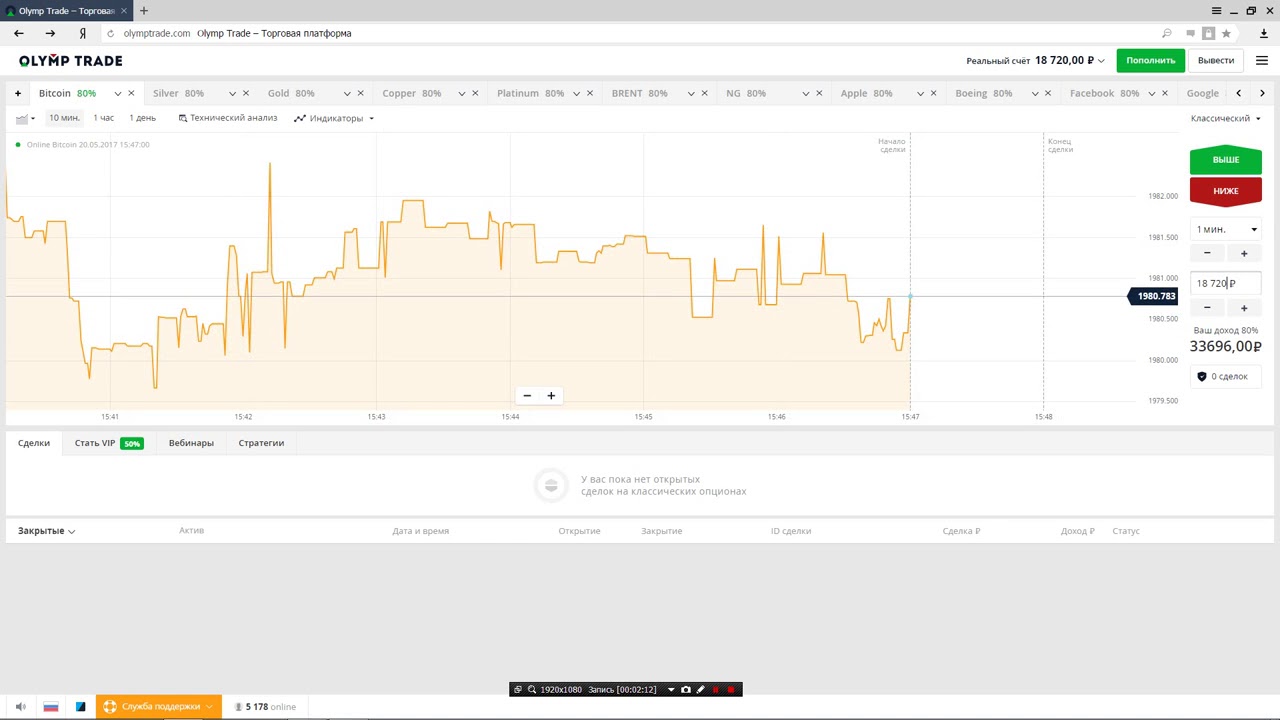Click the lock protect icon in address bar
This screenshot has width=1280, height=720.
1208,33
